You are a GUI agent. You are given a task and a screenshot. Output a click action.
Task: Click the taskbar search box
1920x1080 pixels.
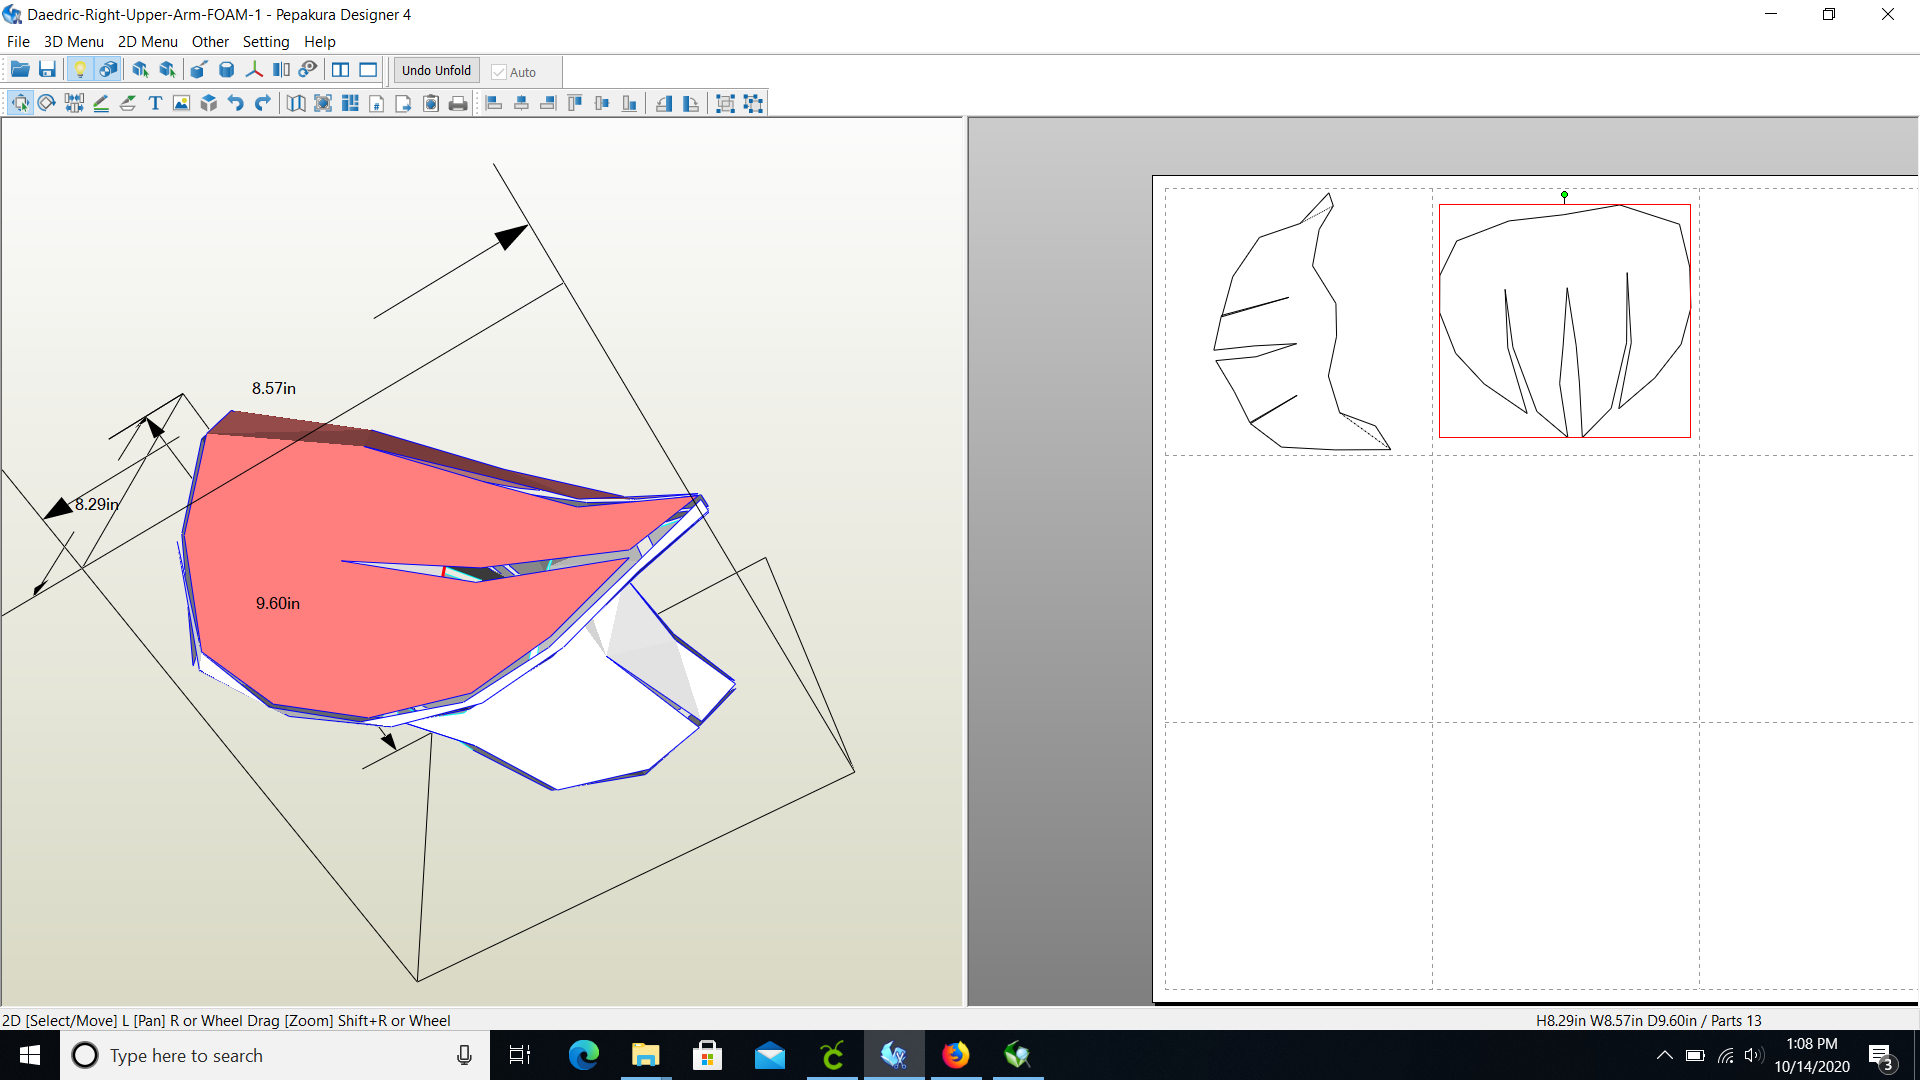[x=275, y=1055]
